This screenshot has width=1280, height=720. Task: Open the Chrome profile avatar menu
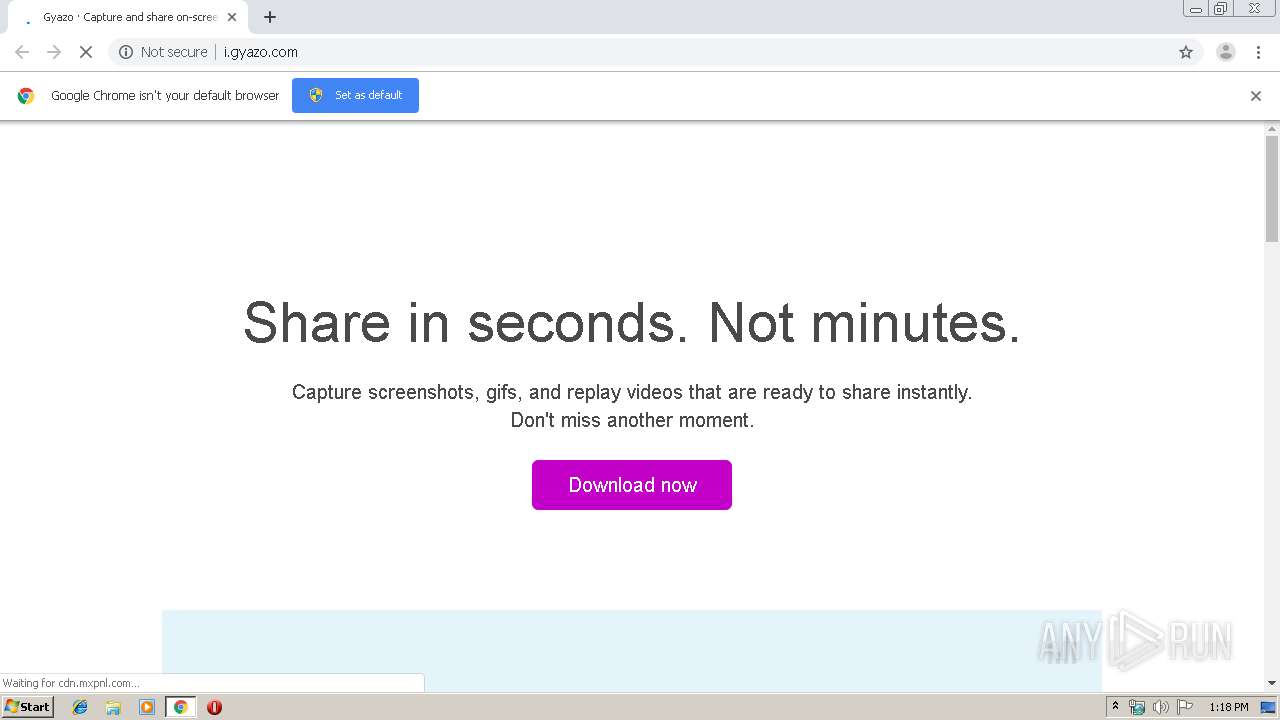tap(1225, 52)
